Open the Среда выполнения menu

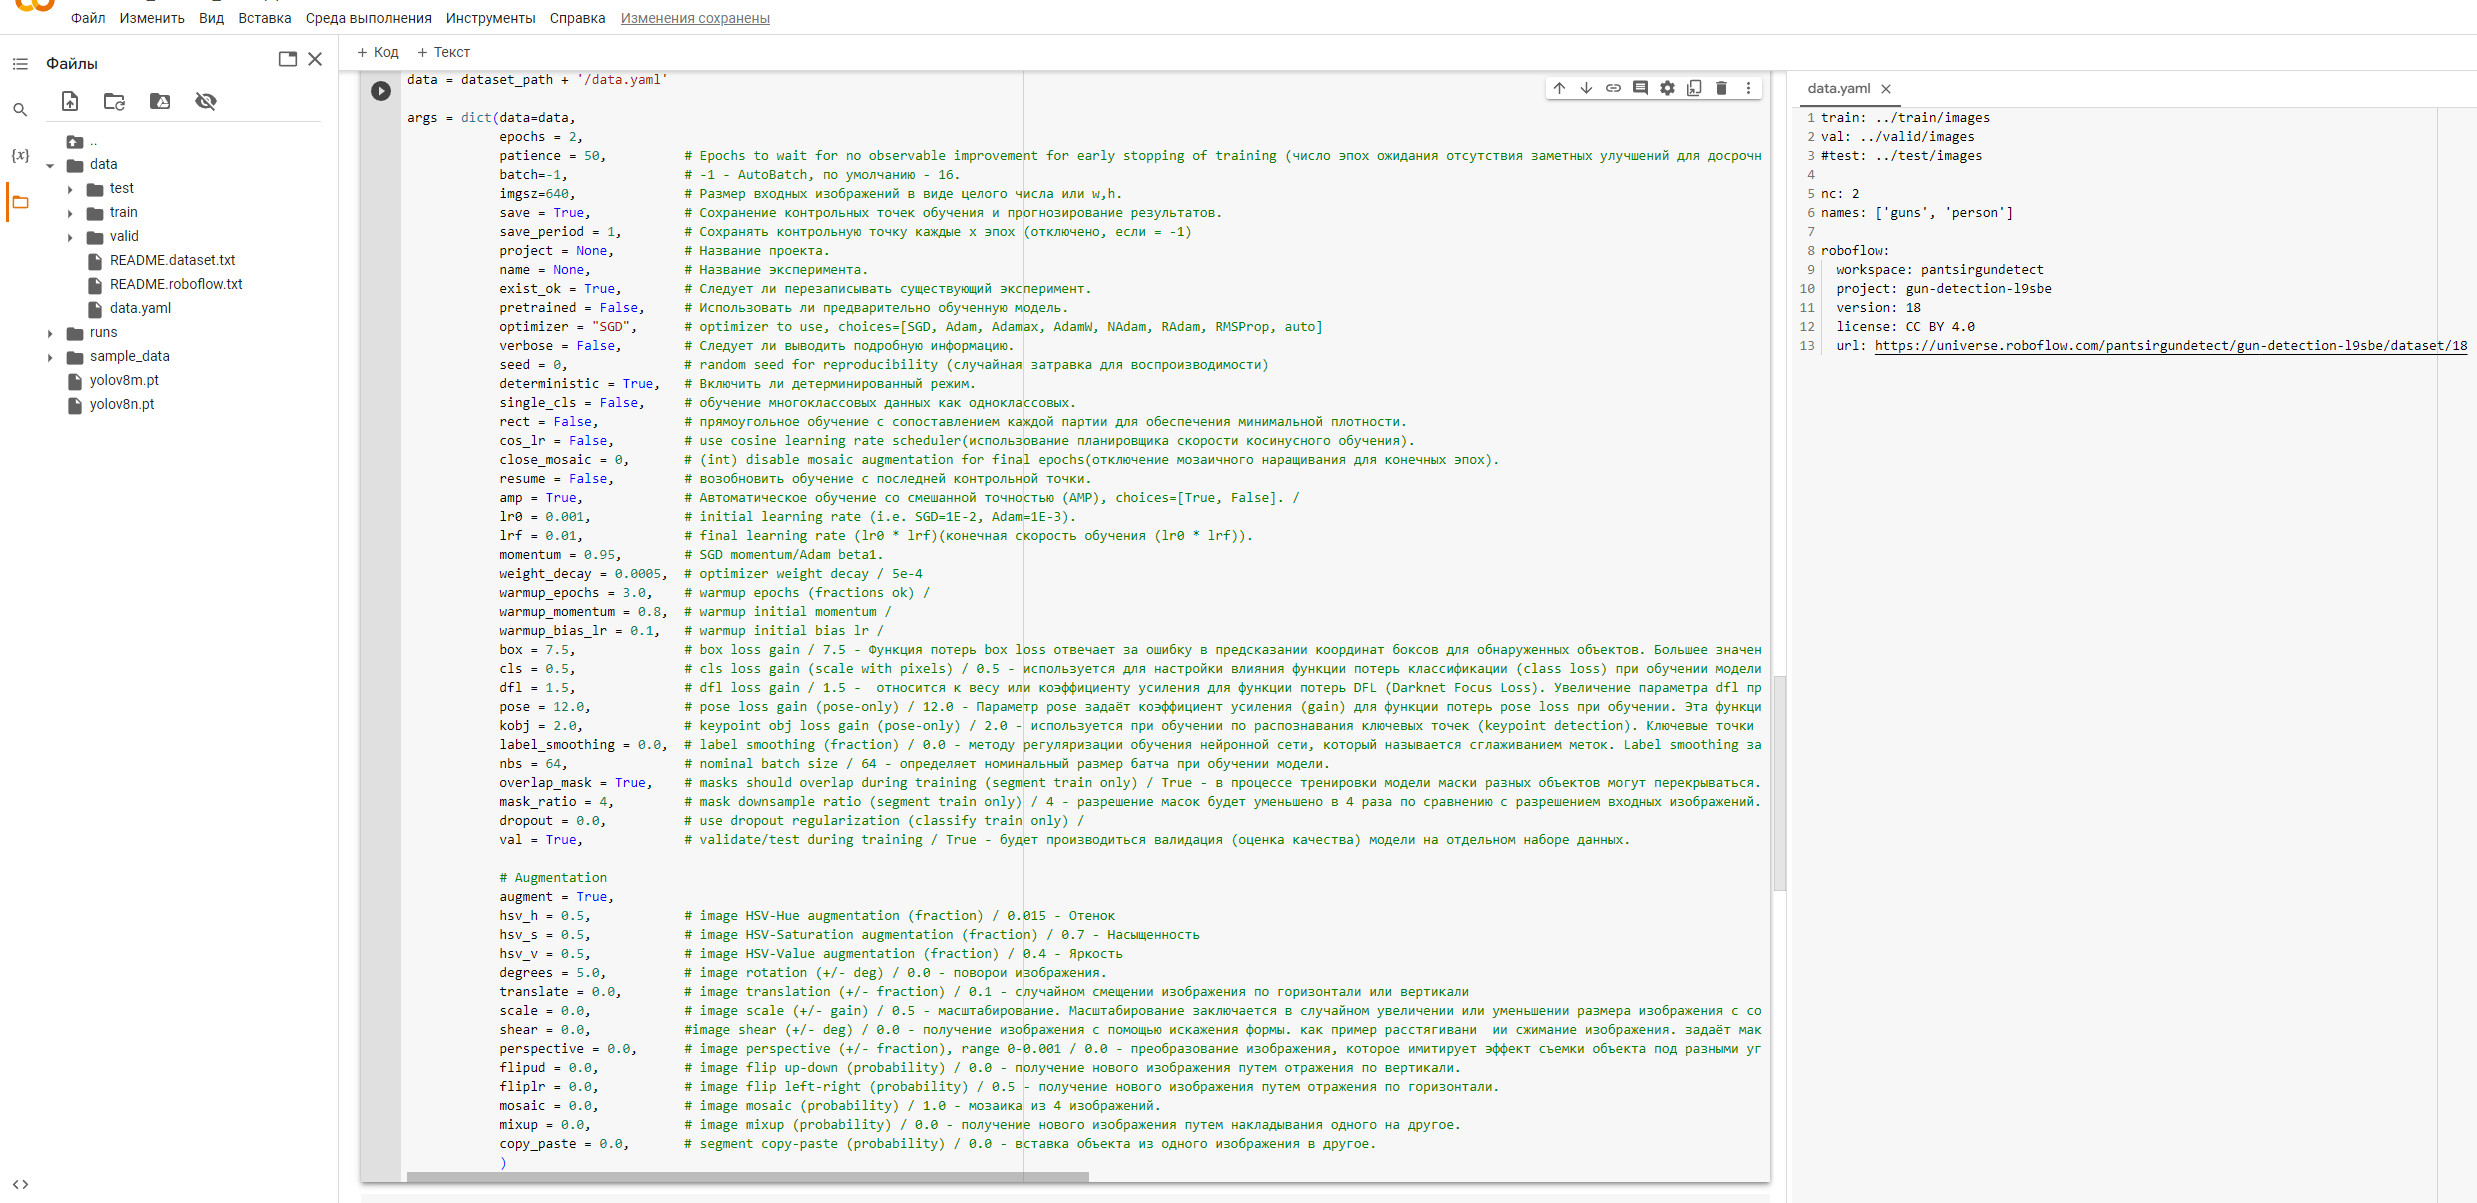(369, 17)
